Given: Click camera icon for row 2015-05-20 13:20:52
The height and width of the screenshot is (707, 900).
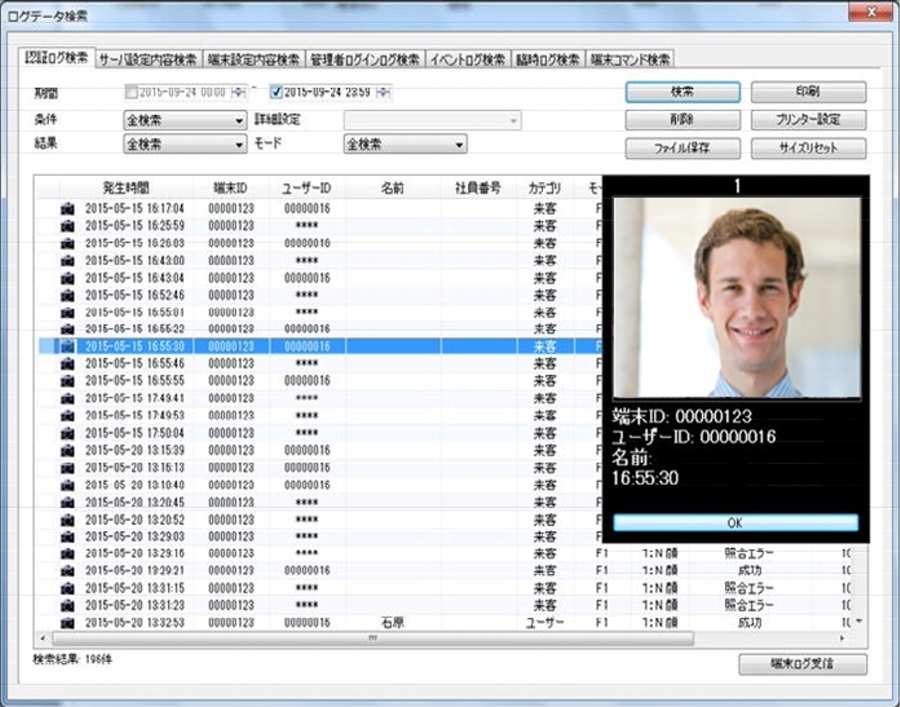Looking at the screenshot, I should (x=67, y=520).
